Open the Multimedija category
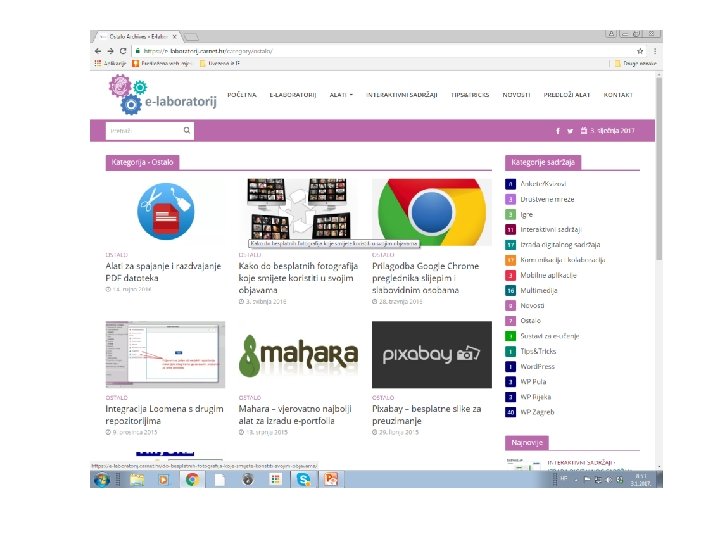Image resolution: width=720 pixels, height=540 pixels. point(539,291)
